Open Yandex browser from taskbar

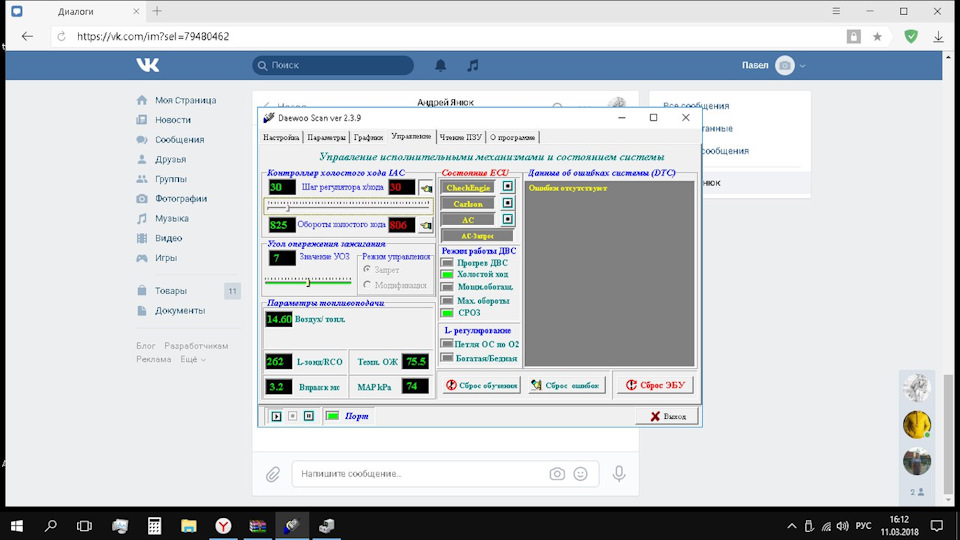(223, 526)
